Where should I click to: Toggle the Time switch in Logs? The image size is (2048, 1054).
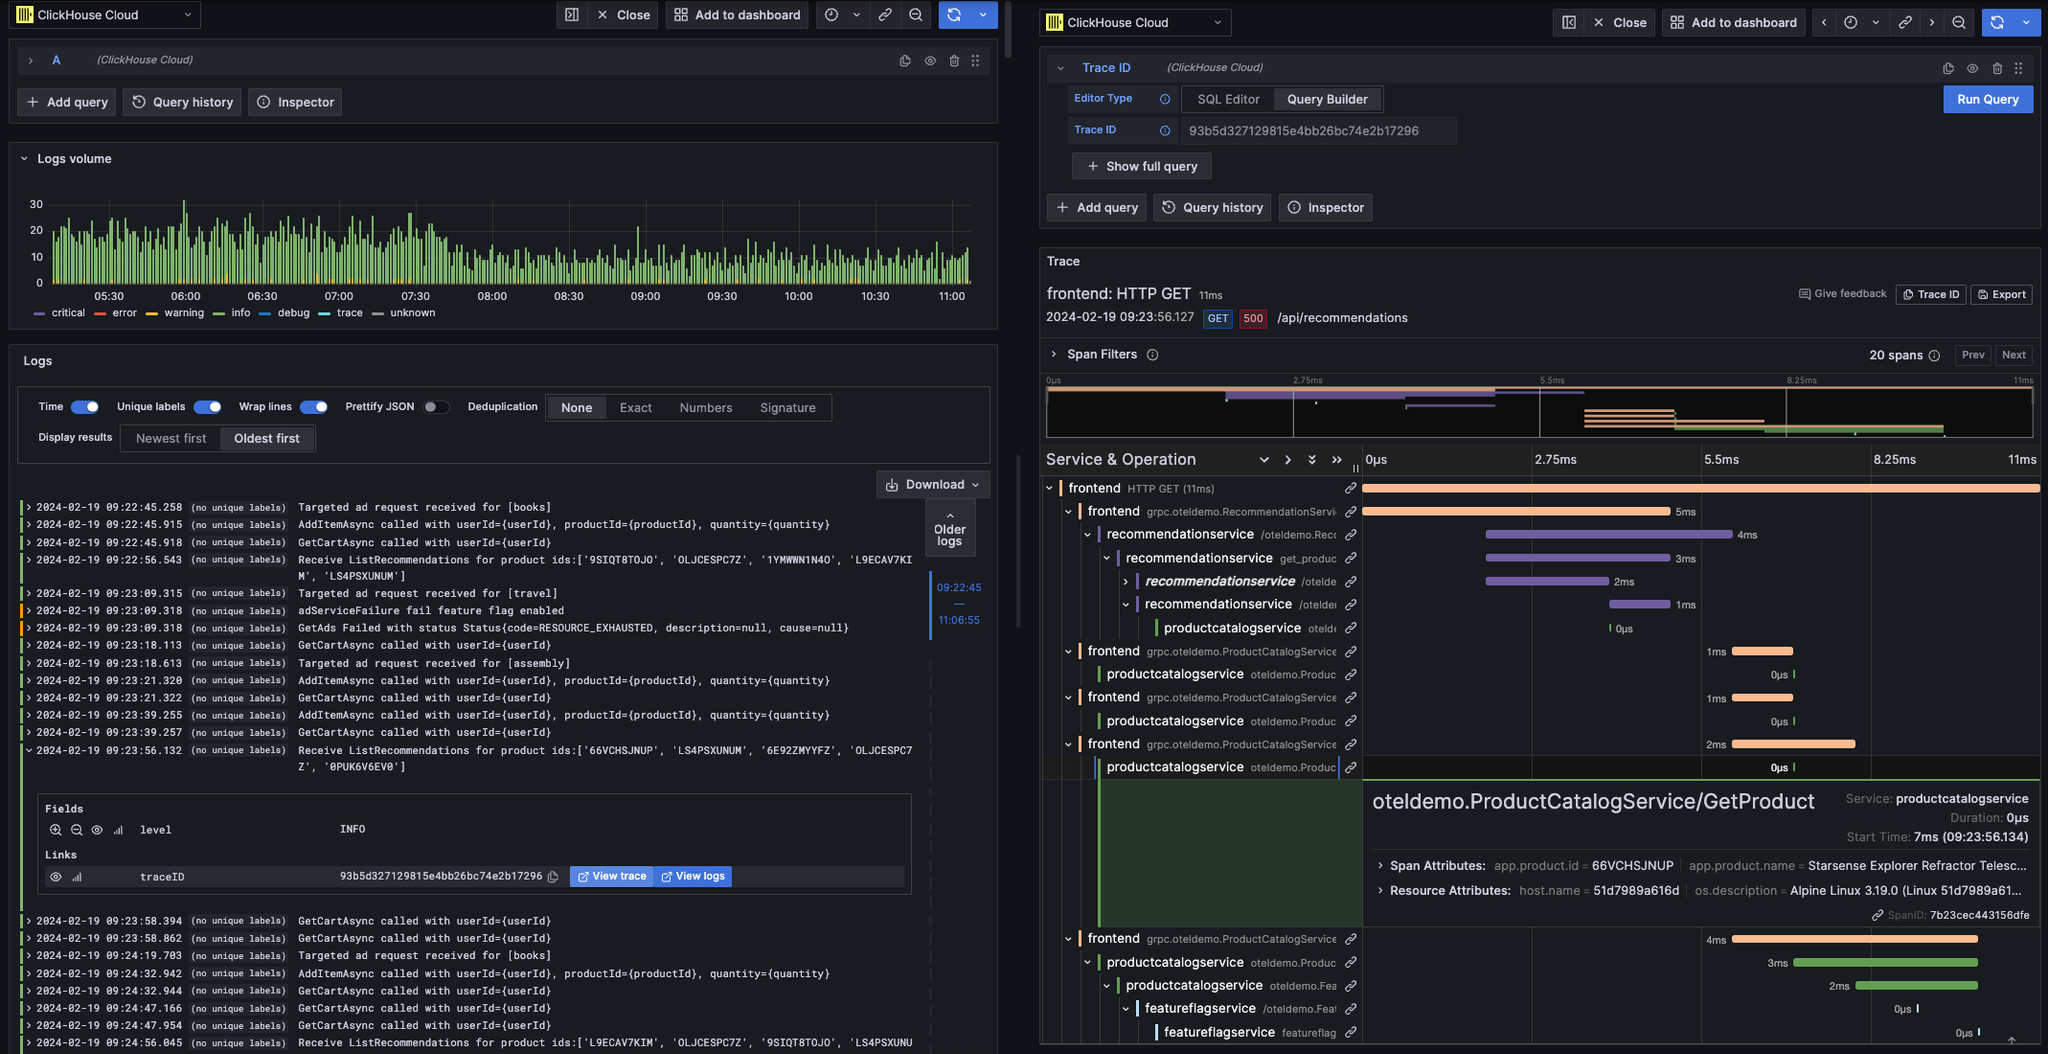(x=85, y=407)
